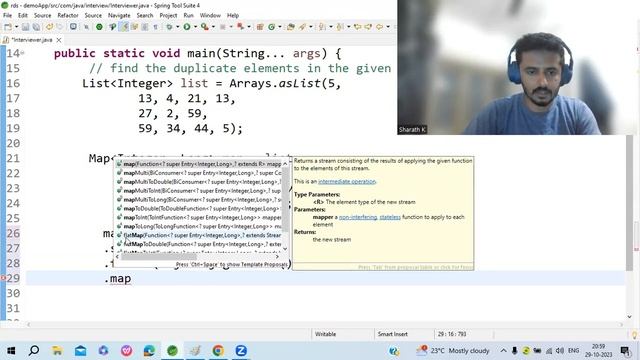640x360 pixels.
Task: Expand the Back navigation history dropdown
Action: point(387,27)
